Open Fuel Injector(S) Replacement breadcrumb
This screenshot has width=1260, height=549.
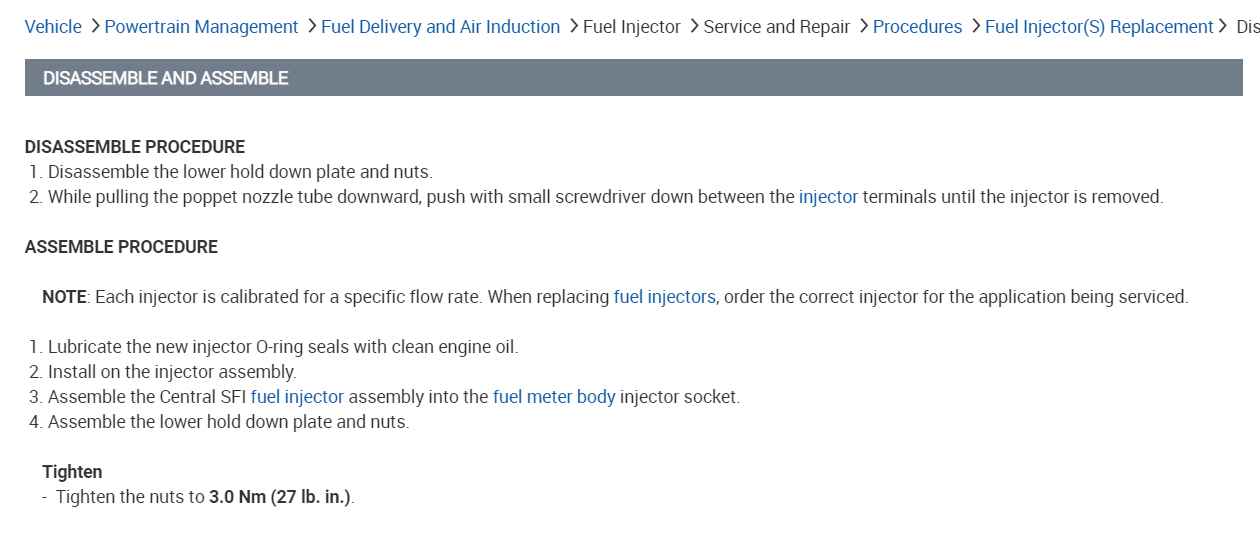pos(1099,27)
